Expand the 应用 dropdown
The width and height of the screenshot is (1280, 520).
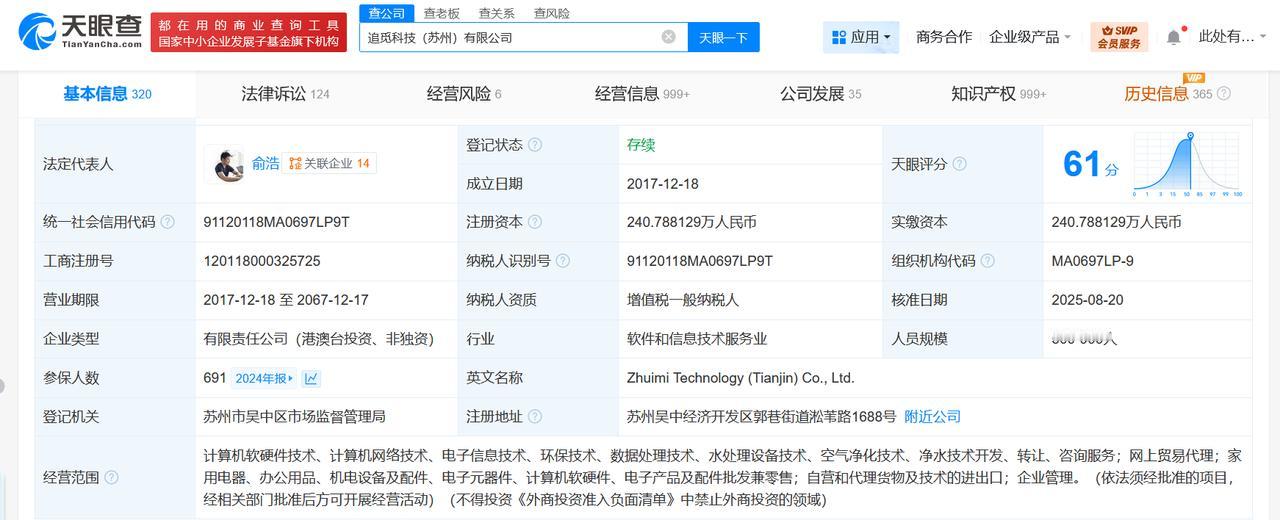pyautogui.click(x=861, y=38)
